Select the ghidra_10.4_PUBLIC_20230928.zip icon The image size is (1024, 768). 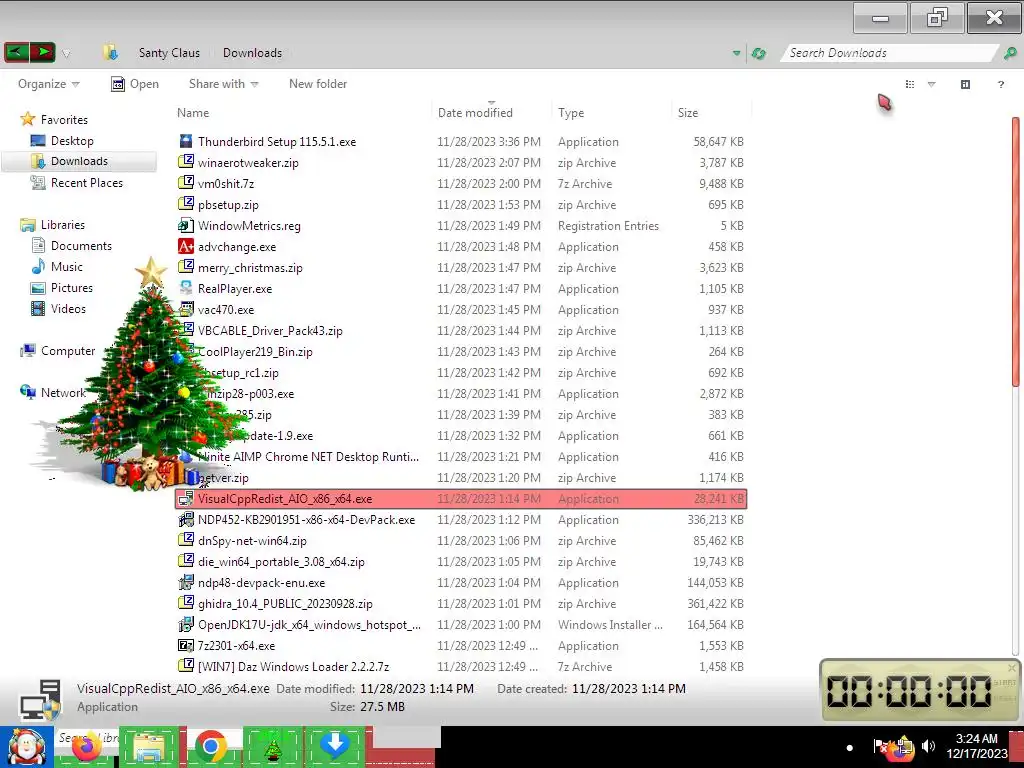[x=186, y=603]
